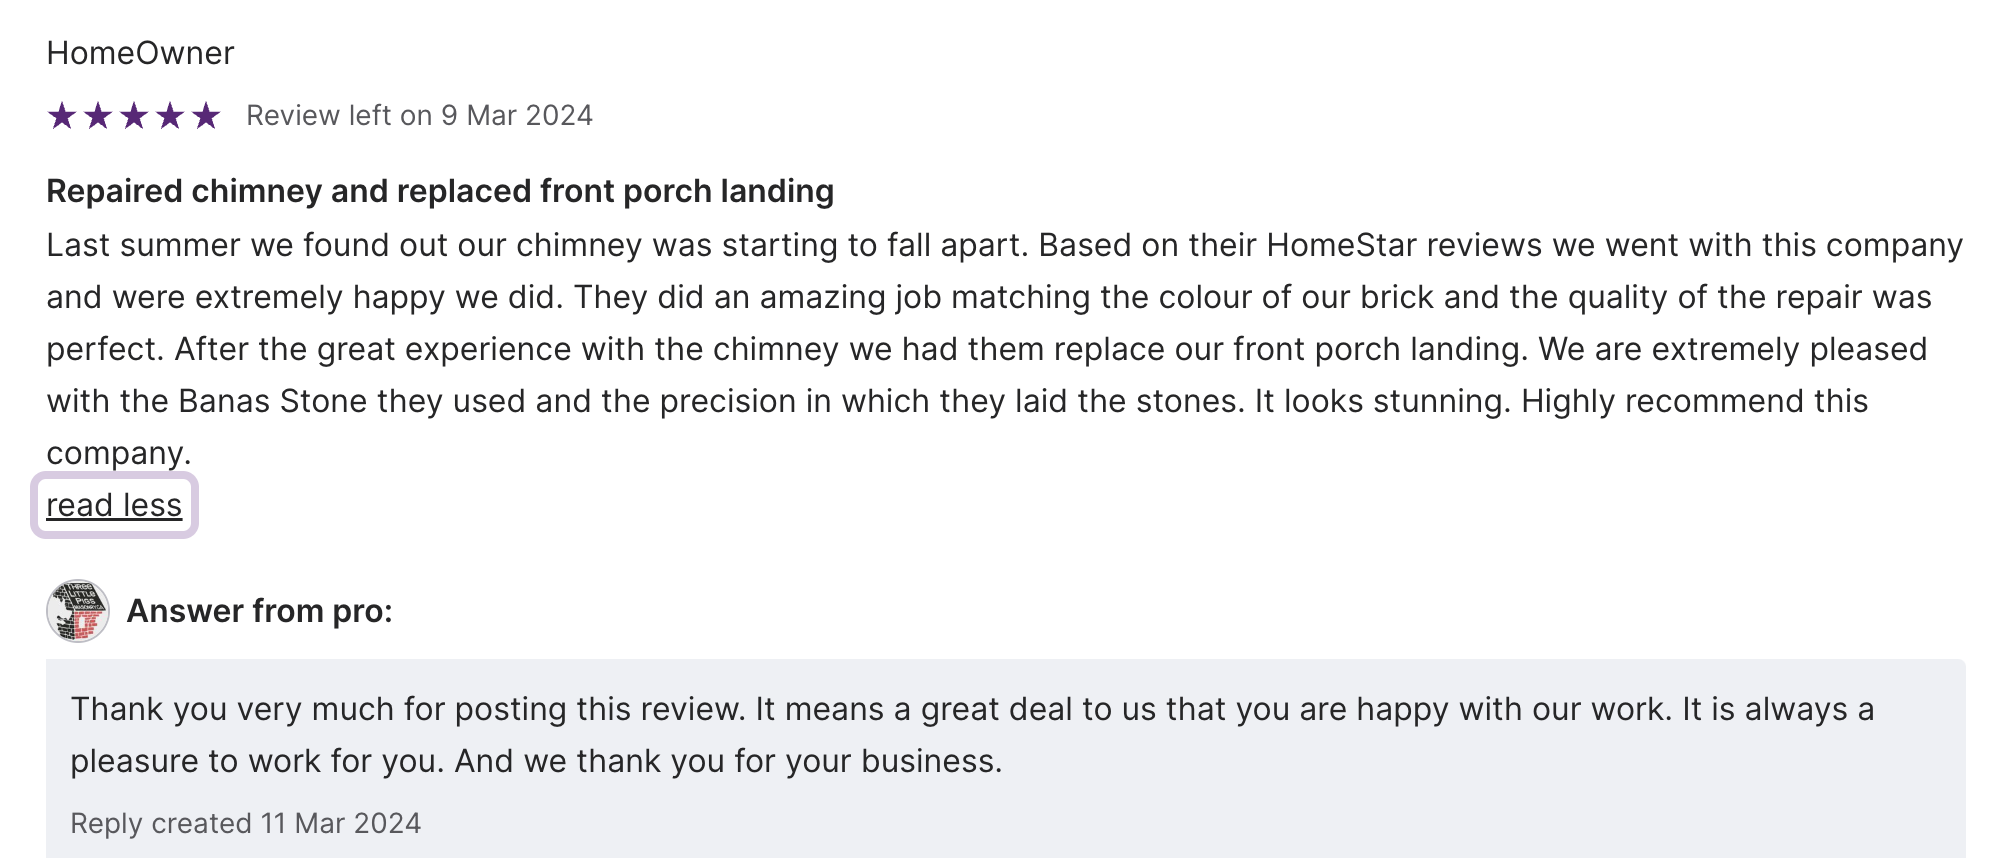Click the fourth purple rating star
Image resolution: width=2000 pixels, height=858 pixels.
tap(170, 116)
